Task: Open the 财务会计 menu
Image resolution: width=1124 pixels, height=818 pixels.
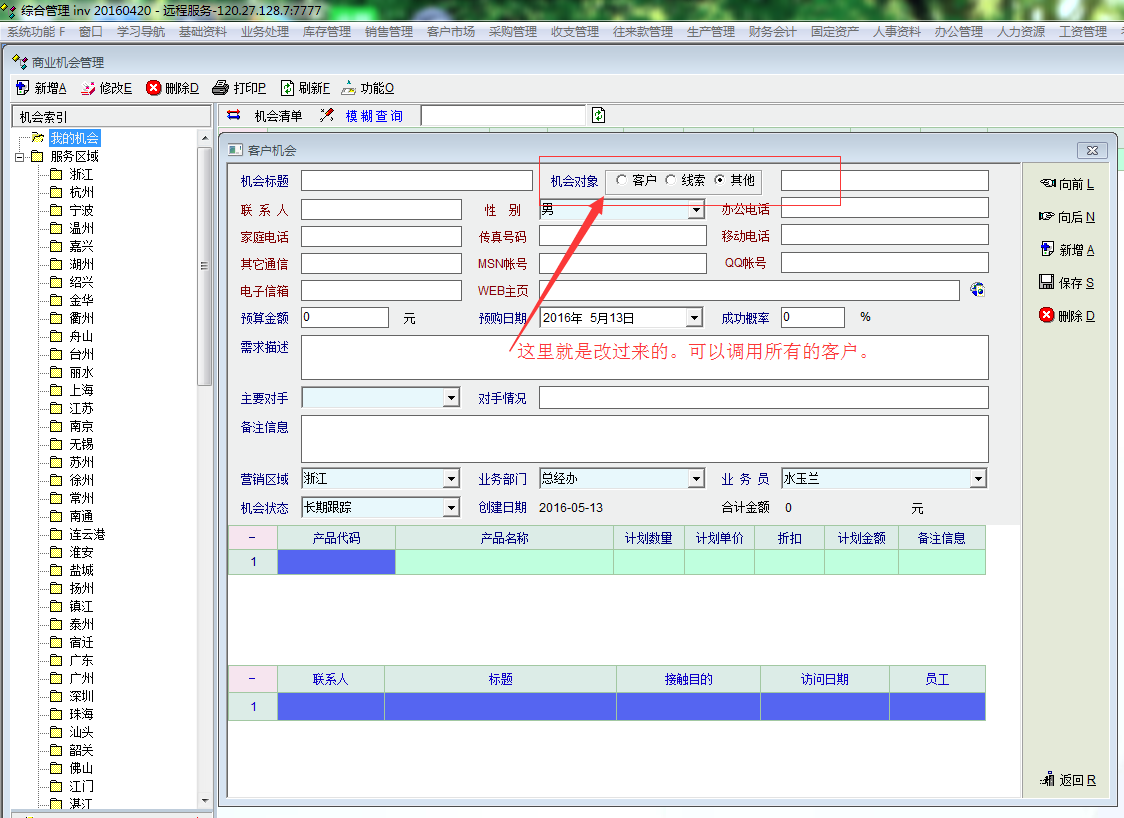Action: 772,32
